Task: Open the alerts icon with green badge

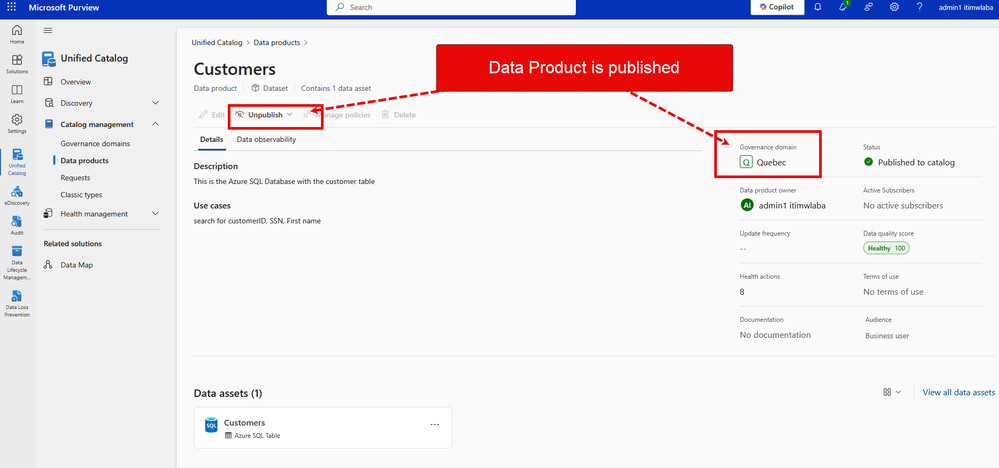Action: 844,7
